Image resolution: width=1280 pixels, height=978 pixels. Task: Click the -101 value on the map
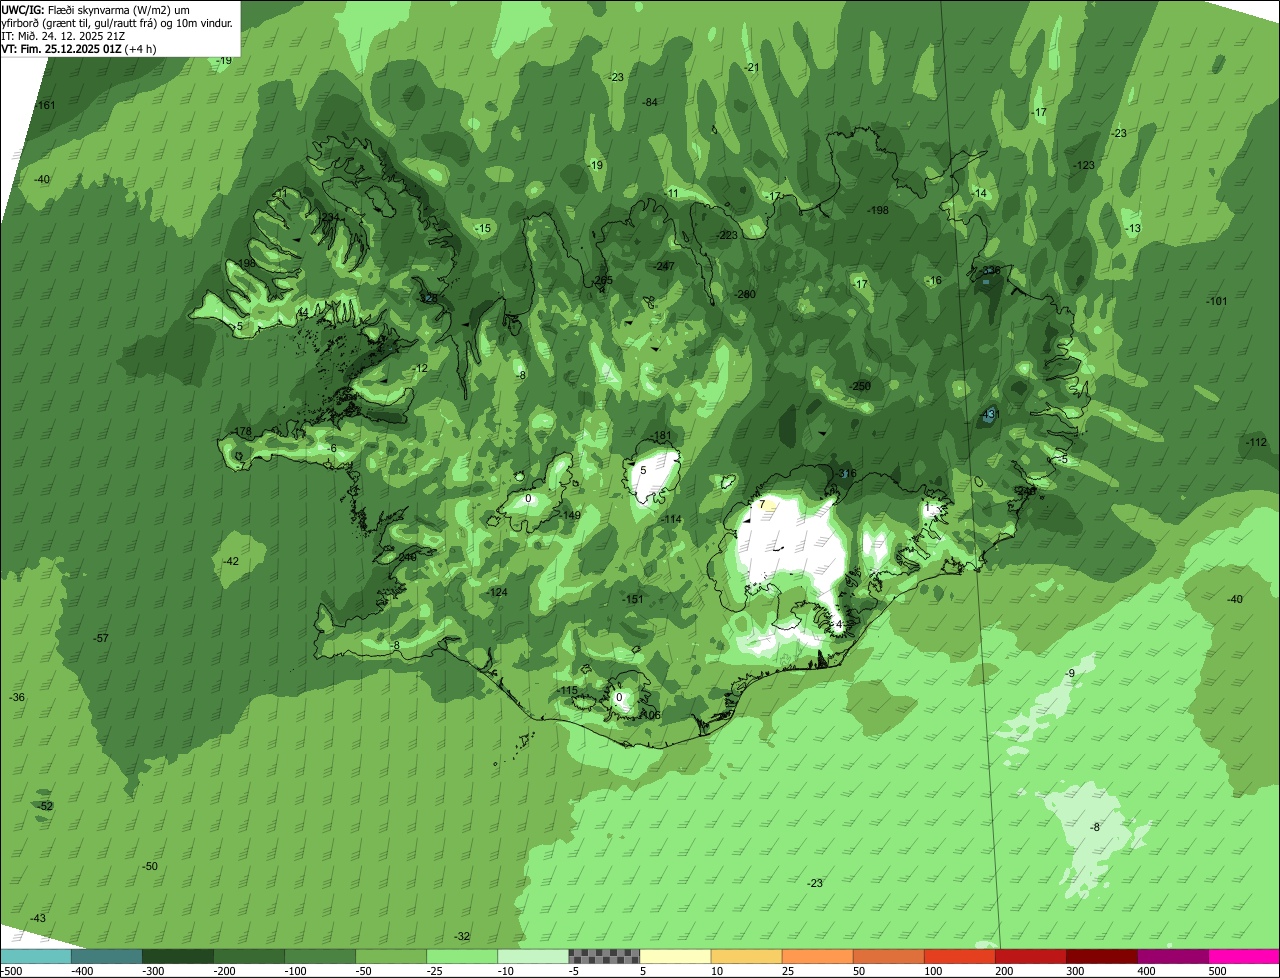coord(1216,301)
